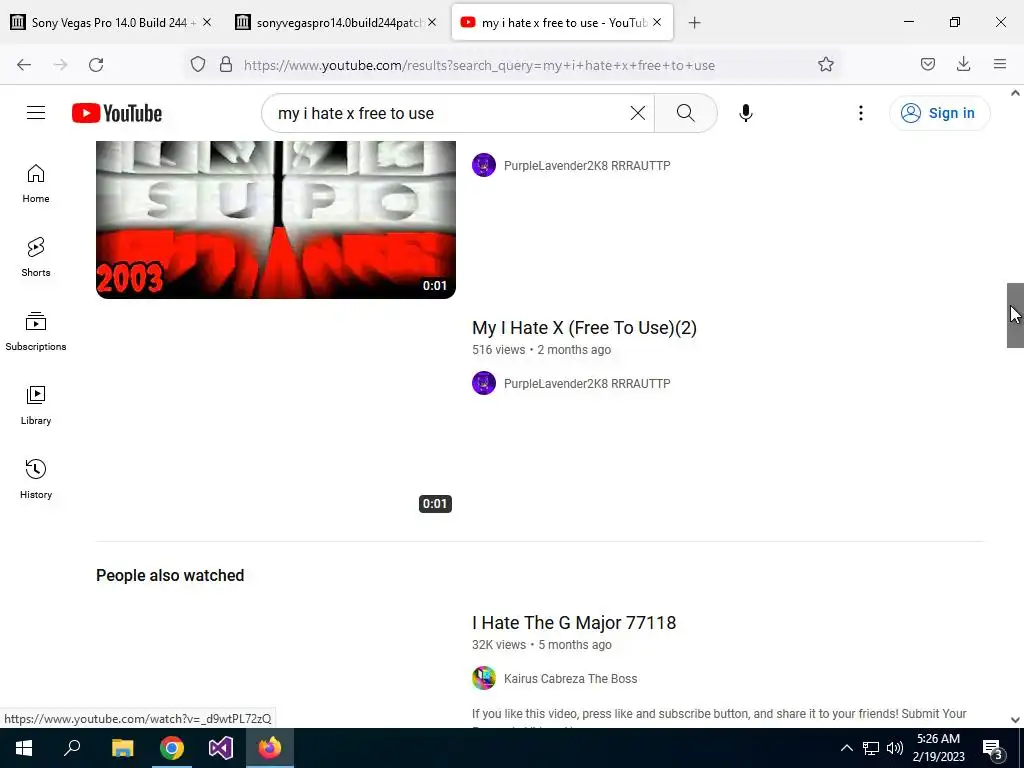Open the PurpleLavender2K8 channel beside the 2003 thumbnail

point(586,165)
